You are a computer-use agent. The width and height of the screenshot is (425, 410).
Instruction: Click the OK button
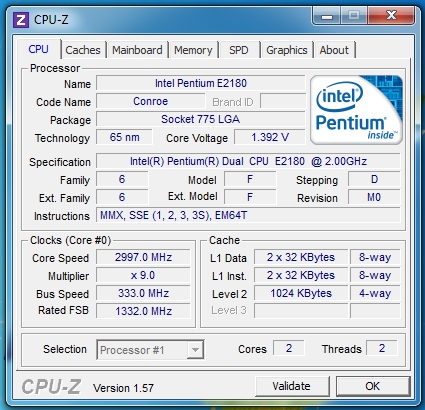click(373, 386)
